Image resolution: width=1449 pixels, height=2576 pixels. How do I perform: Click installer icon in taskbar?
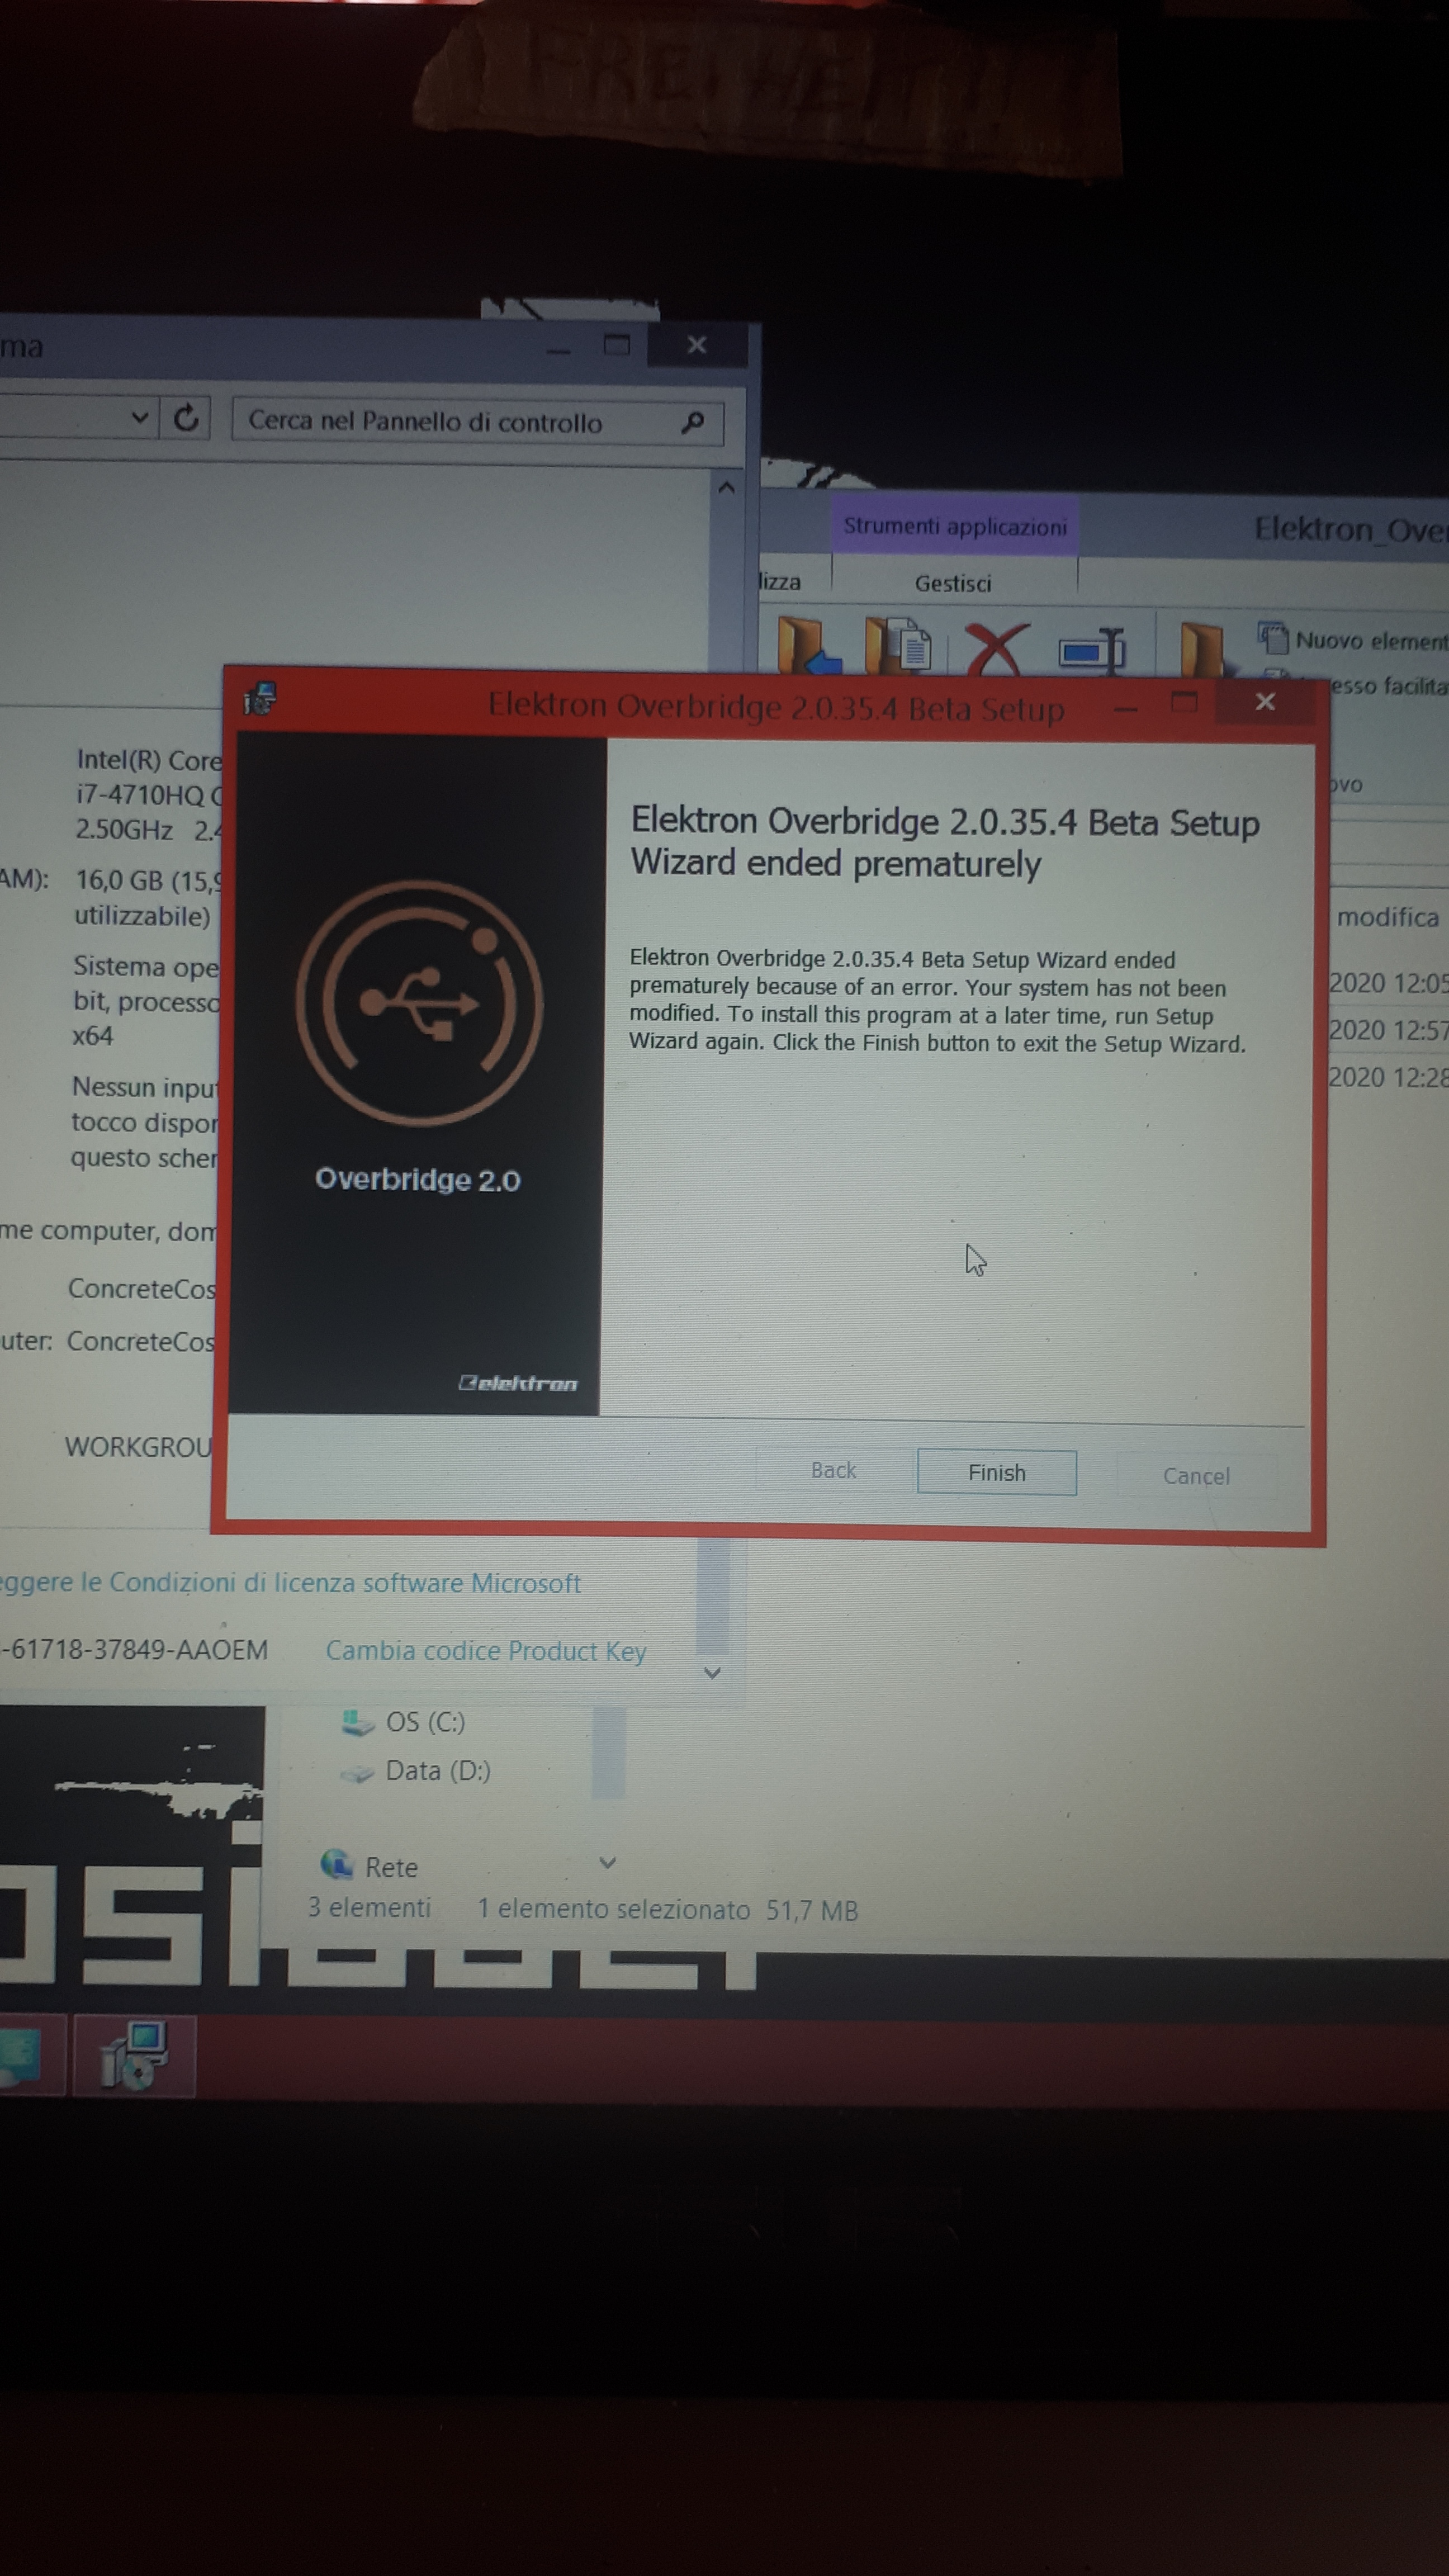134,2055
